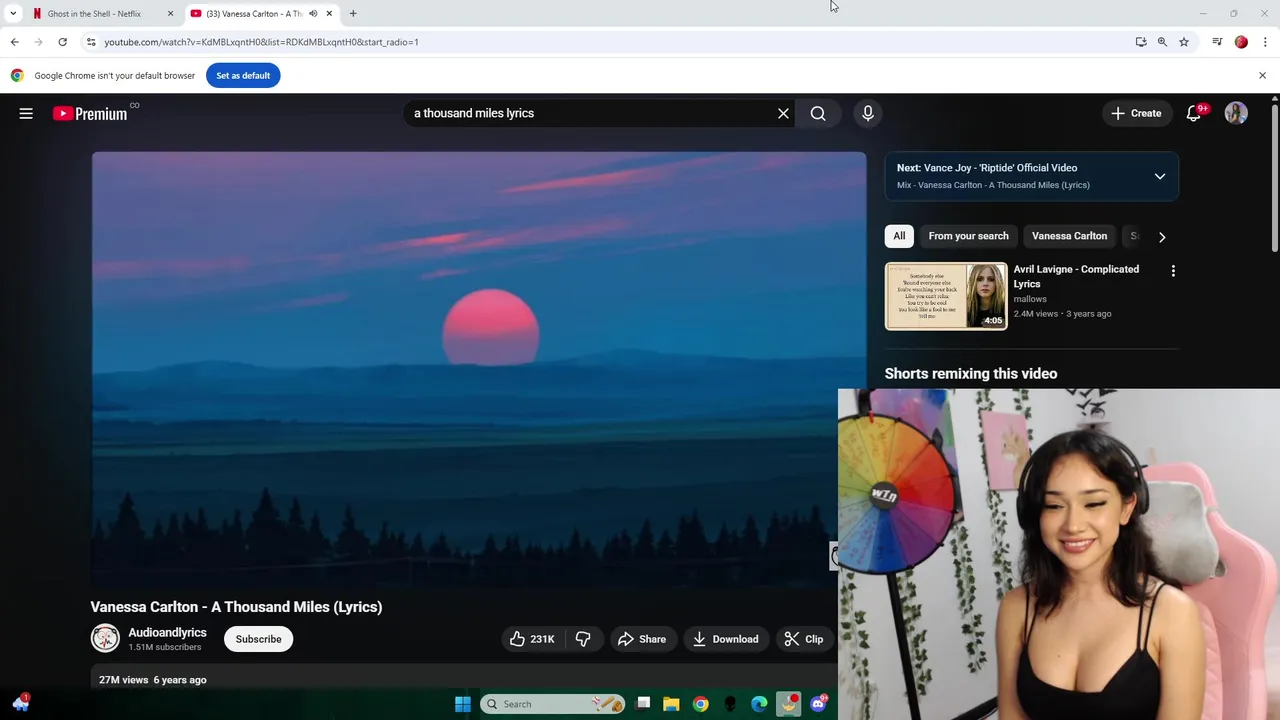Expand the Mix playlist panel chevron
This screenshot has height=720, width=1280.
click(x=1160, y=176)
